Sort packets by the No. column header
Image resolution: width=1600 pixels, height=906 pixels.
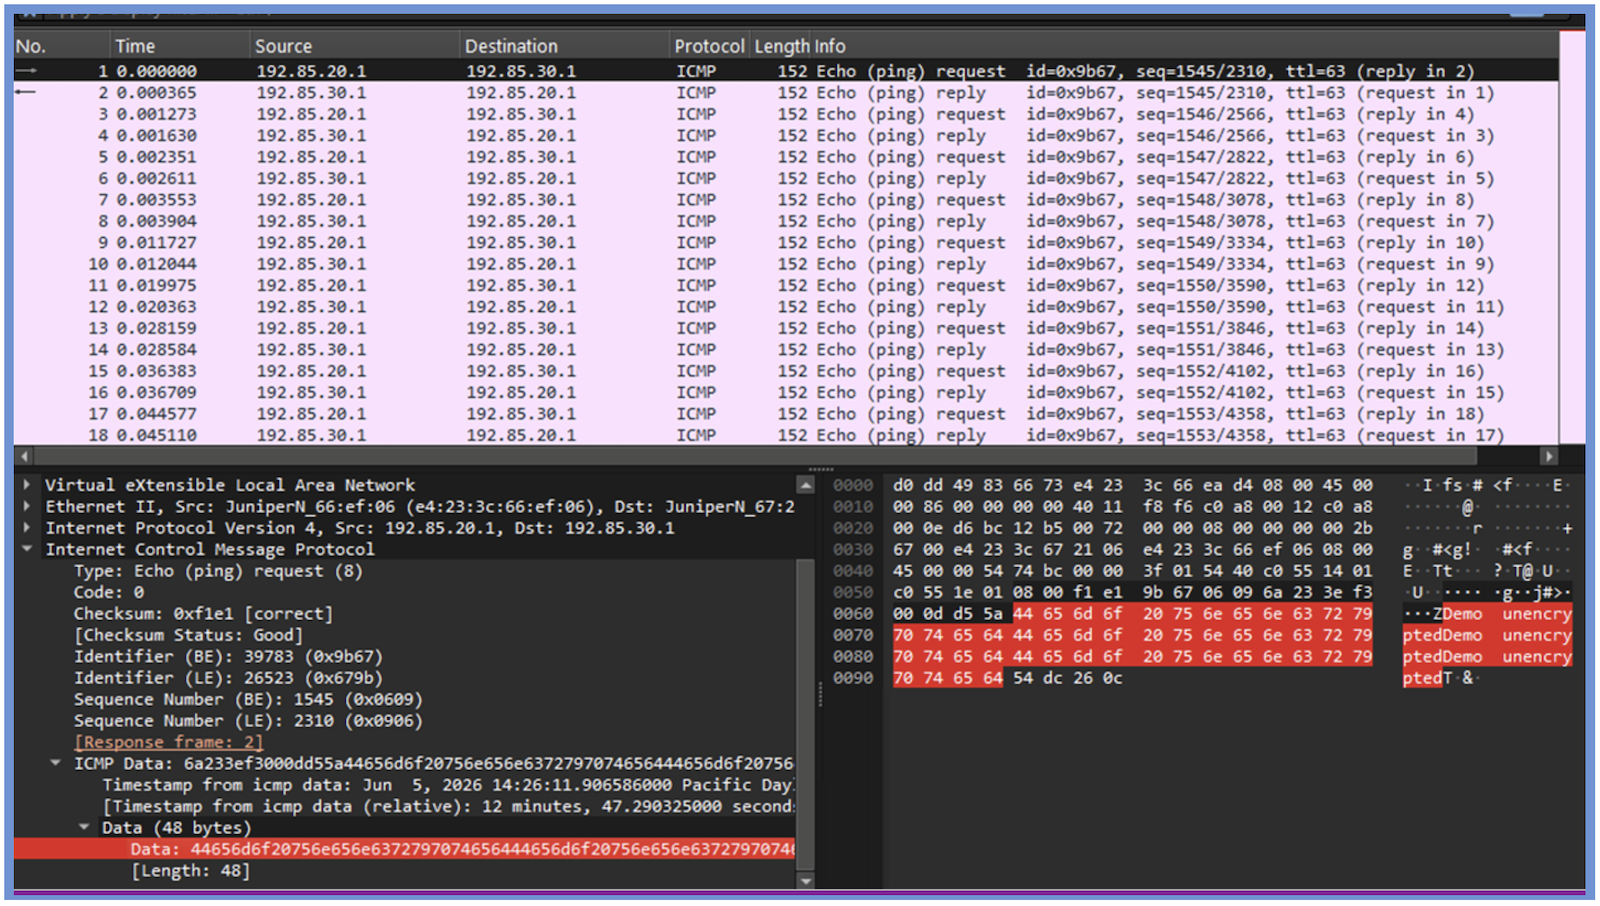pyautogui.click(x=60, y=46)
